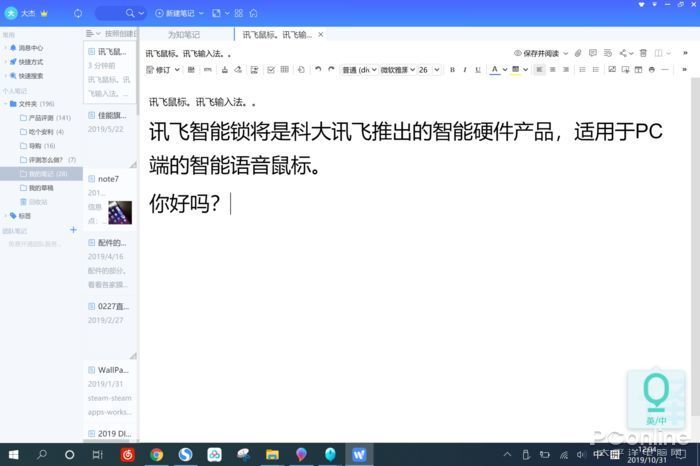Collapse the 文件夹 (196) folder tree
700x466 pixels.
(6, 104)
